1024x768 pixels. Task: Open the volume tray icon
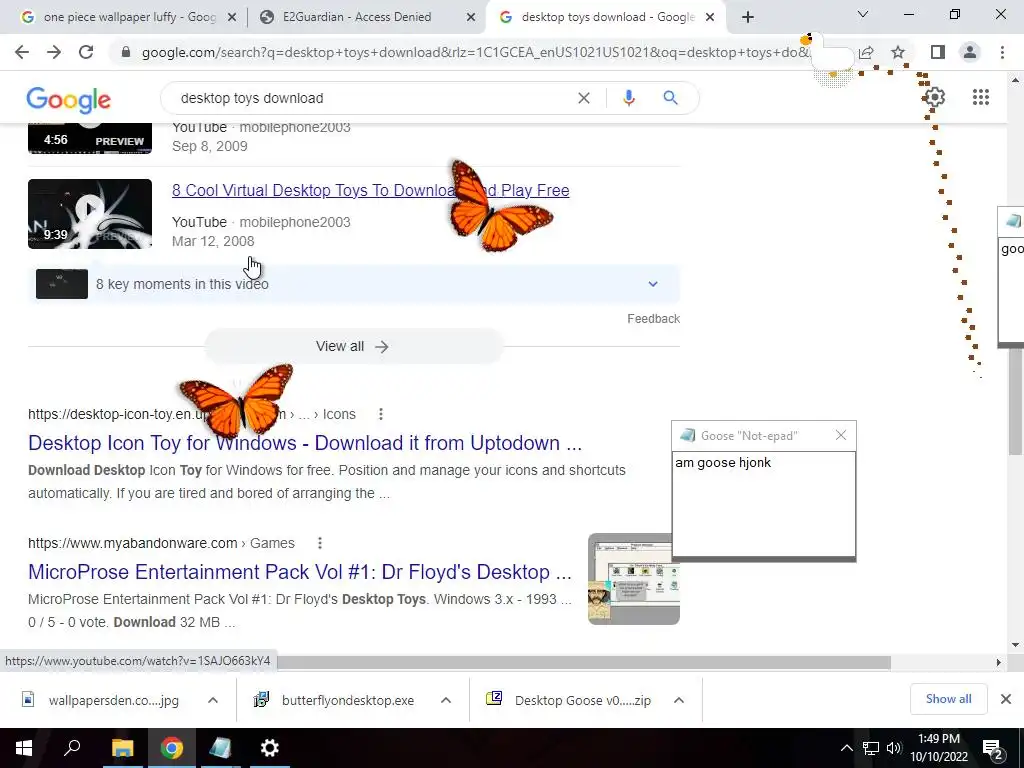coord(894,748)
